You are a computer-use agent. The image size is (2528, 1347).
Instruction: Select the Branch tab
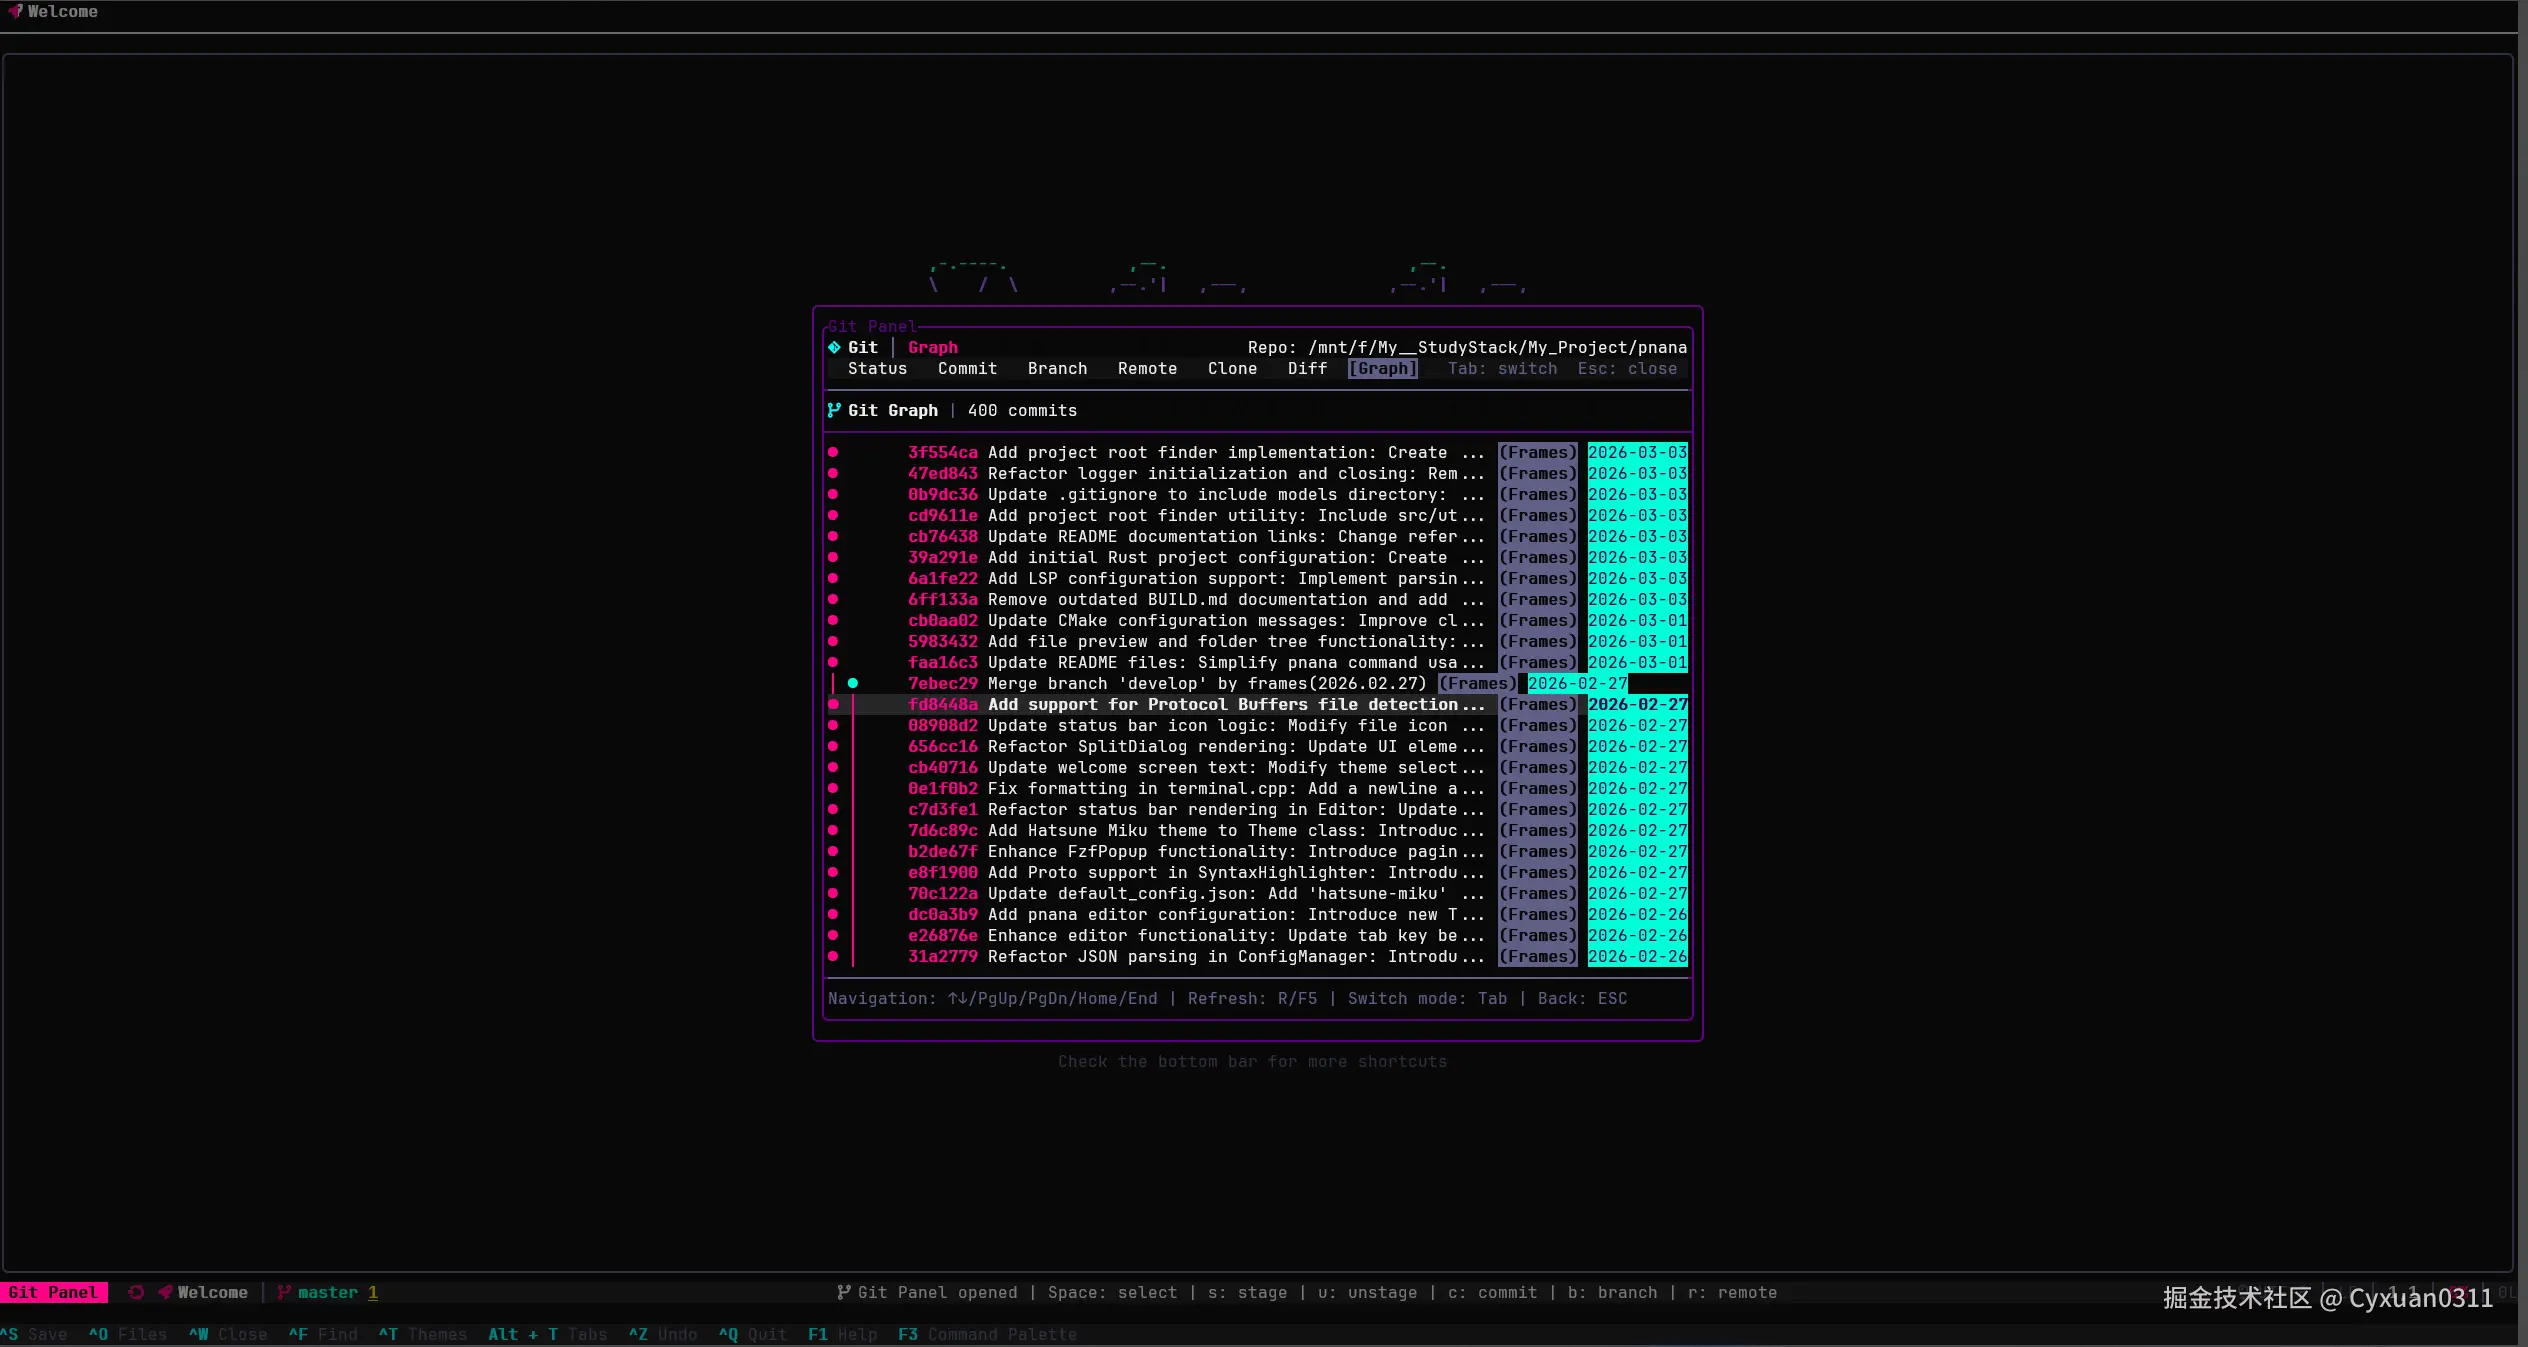1057,368
